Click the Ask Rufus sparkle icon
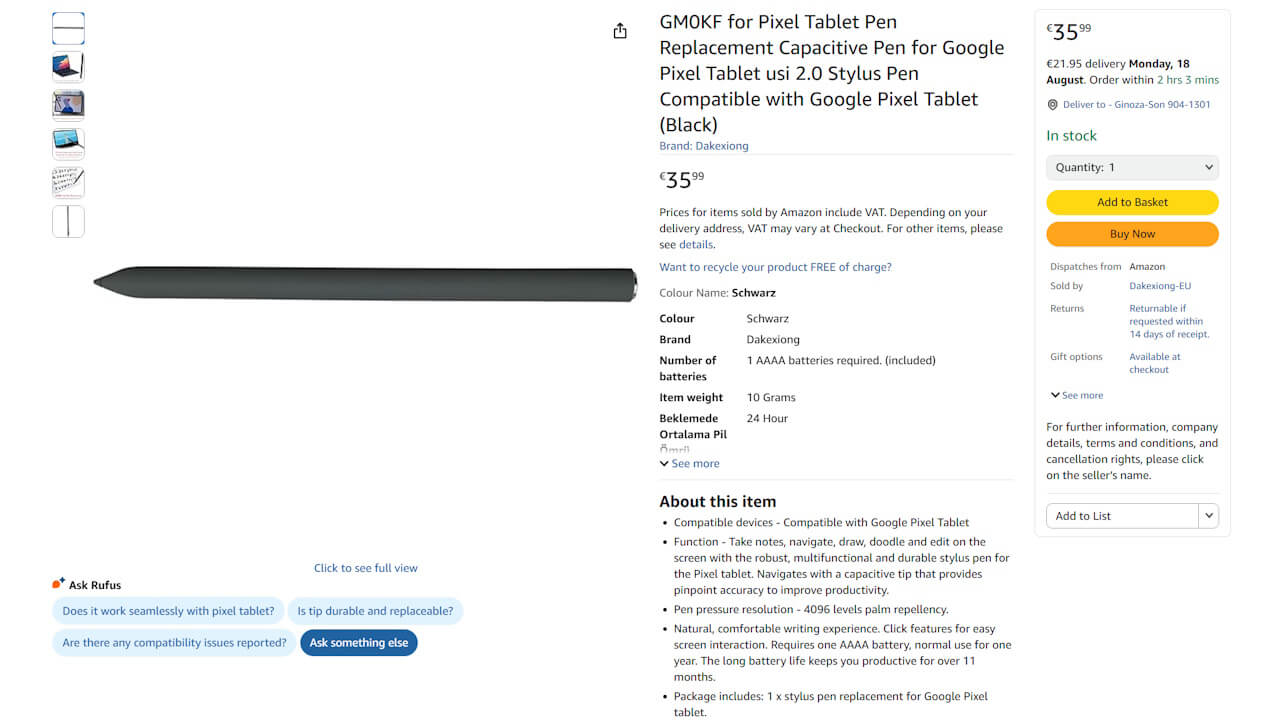1280x720 pixels. [x=58, y=584]
